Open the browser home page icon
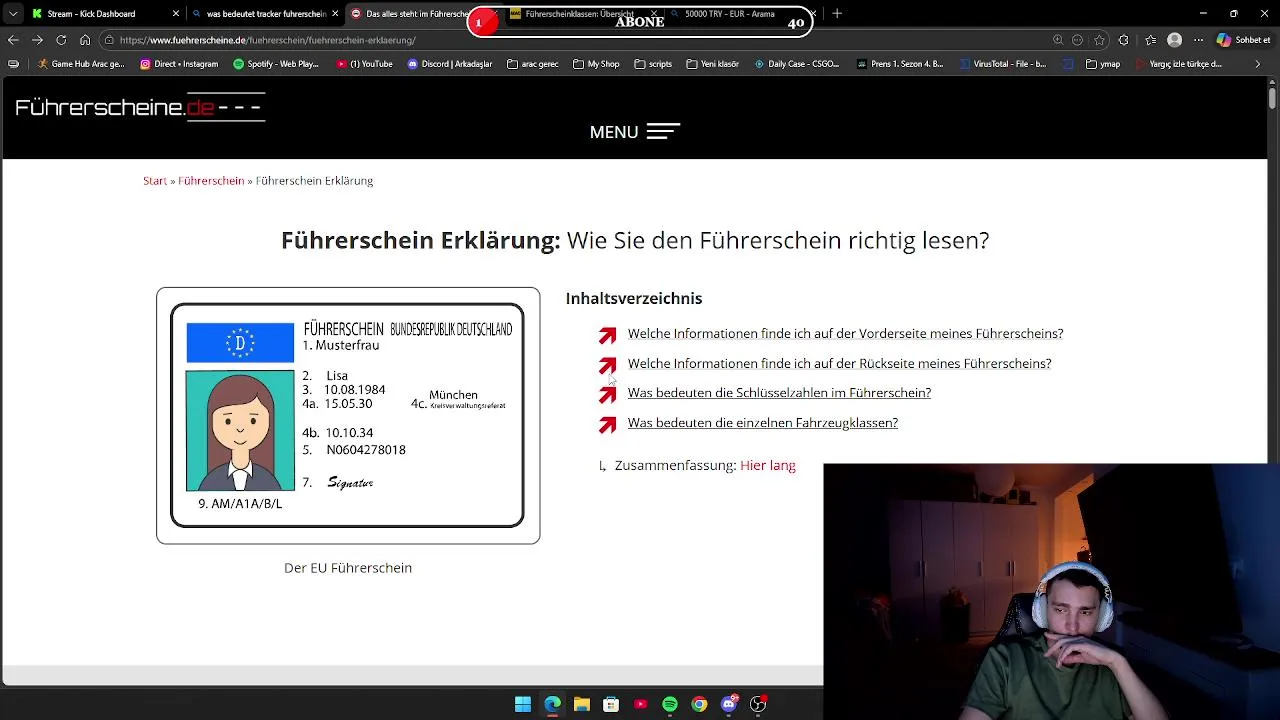 click(85, 40)
